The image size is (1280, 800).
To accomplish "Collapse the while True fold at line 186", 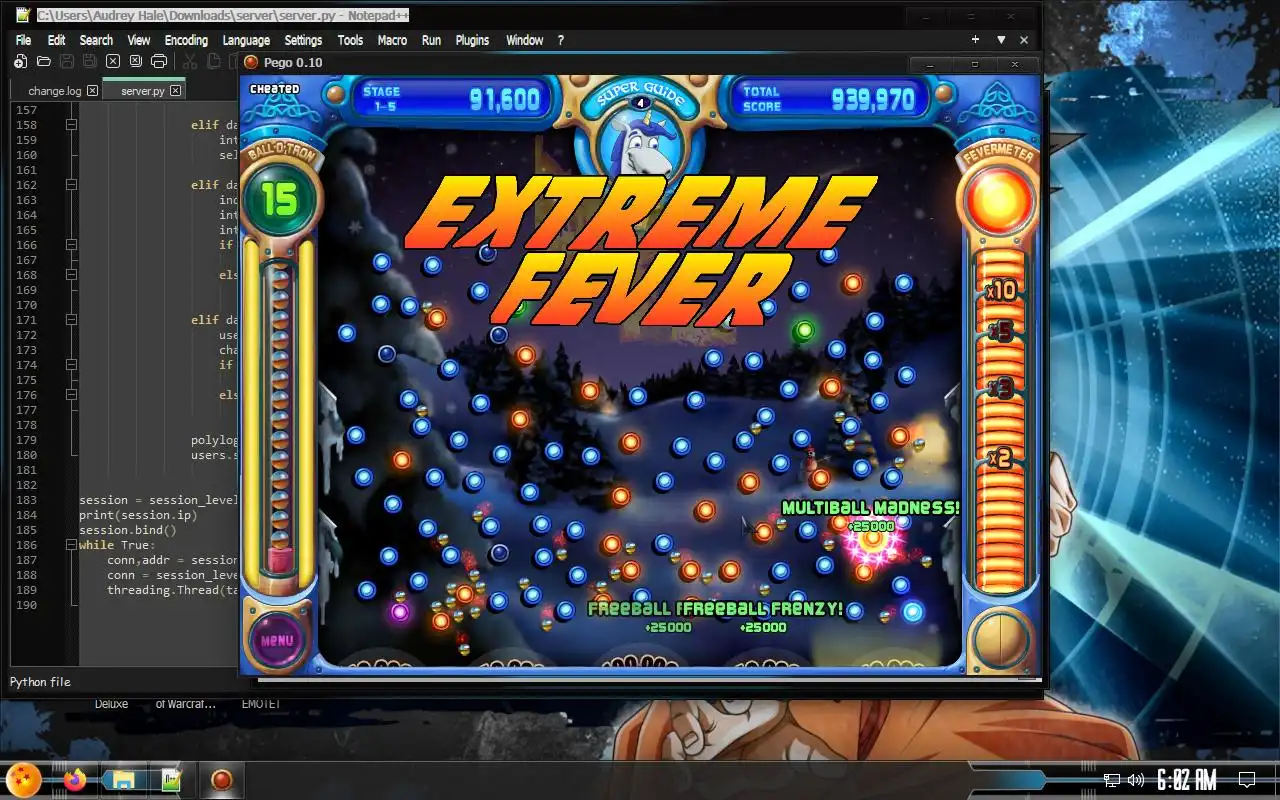I will click(x=71, y=545).
